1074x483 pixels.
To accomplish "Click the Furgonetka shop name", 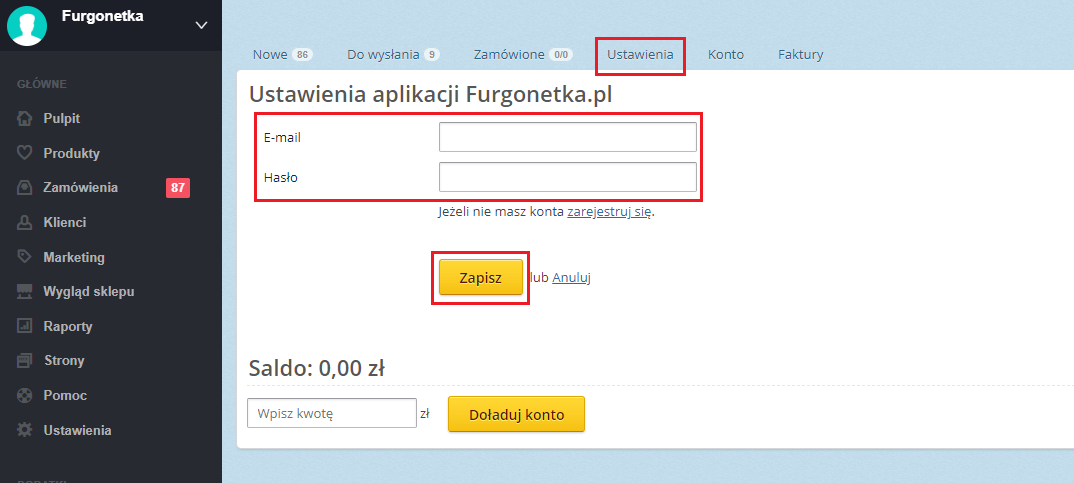I will pyautogui.click(x=102, y=16).
